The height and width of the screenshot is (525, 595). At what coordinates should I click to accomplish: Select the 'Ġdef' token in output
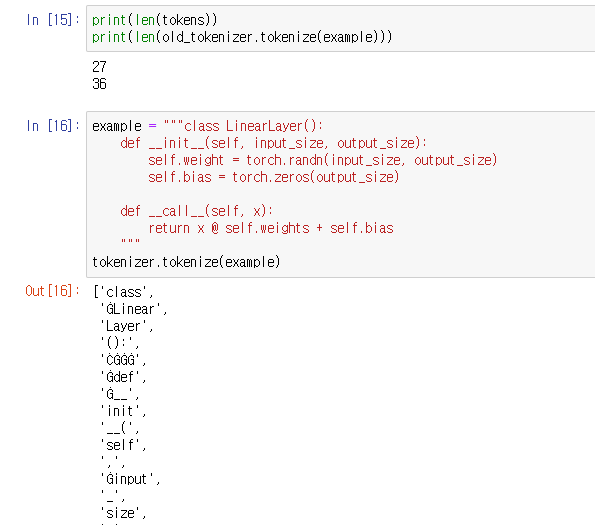[120, 377]
